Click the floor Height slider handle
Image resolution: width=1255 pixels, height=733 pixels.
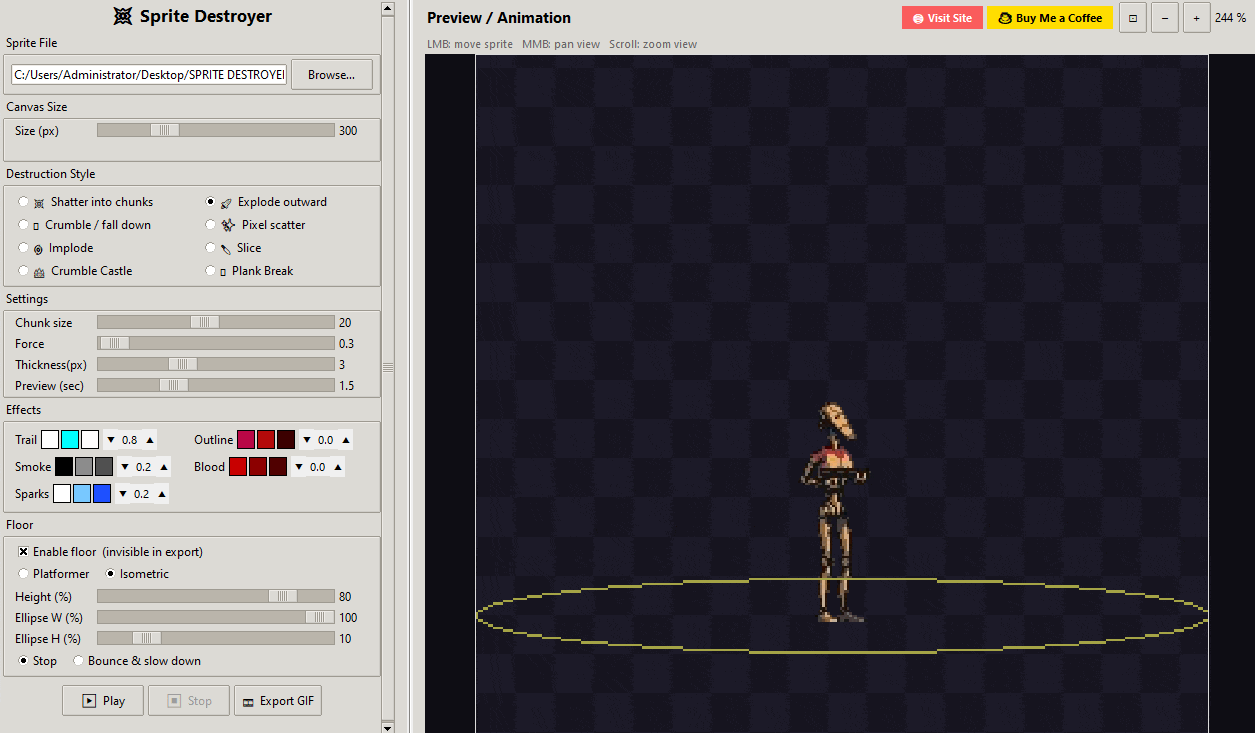click(x=283, y=596)
